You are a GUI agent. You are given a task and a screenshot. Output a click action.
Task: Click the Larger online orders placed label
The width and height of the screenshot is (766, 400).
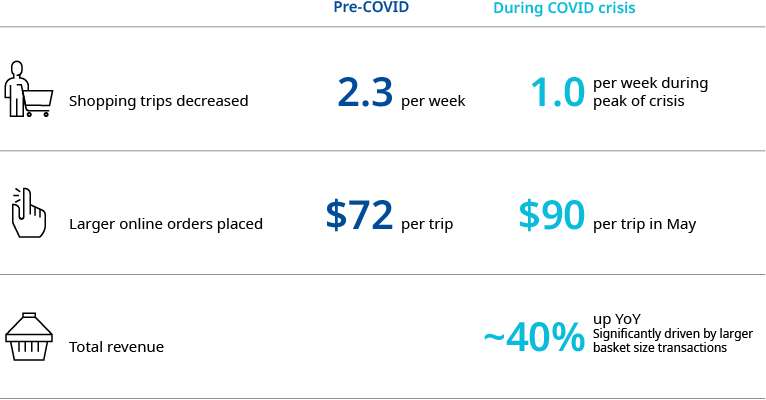[165, 224]
